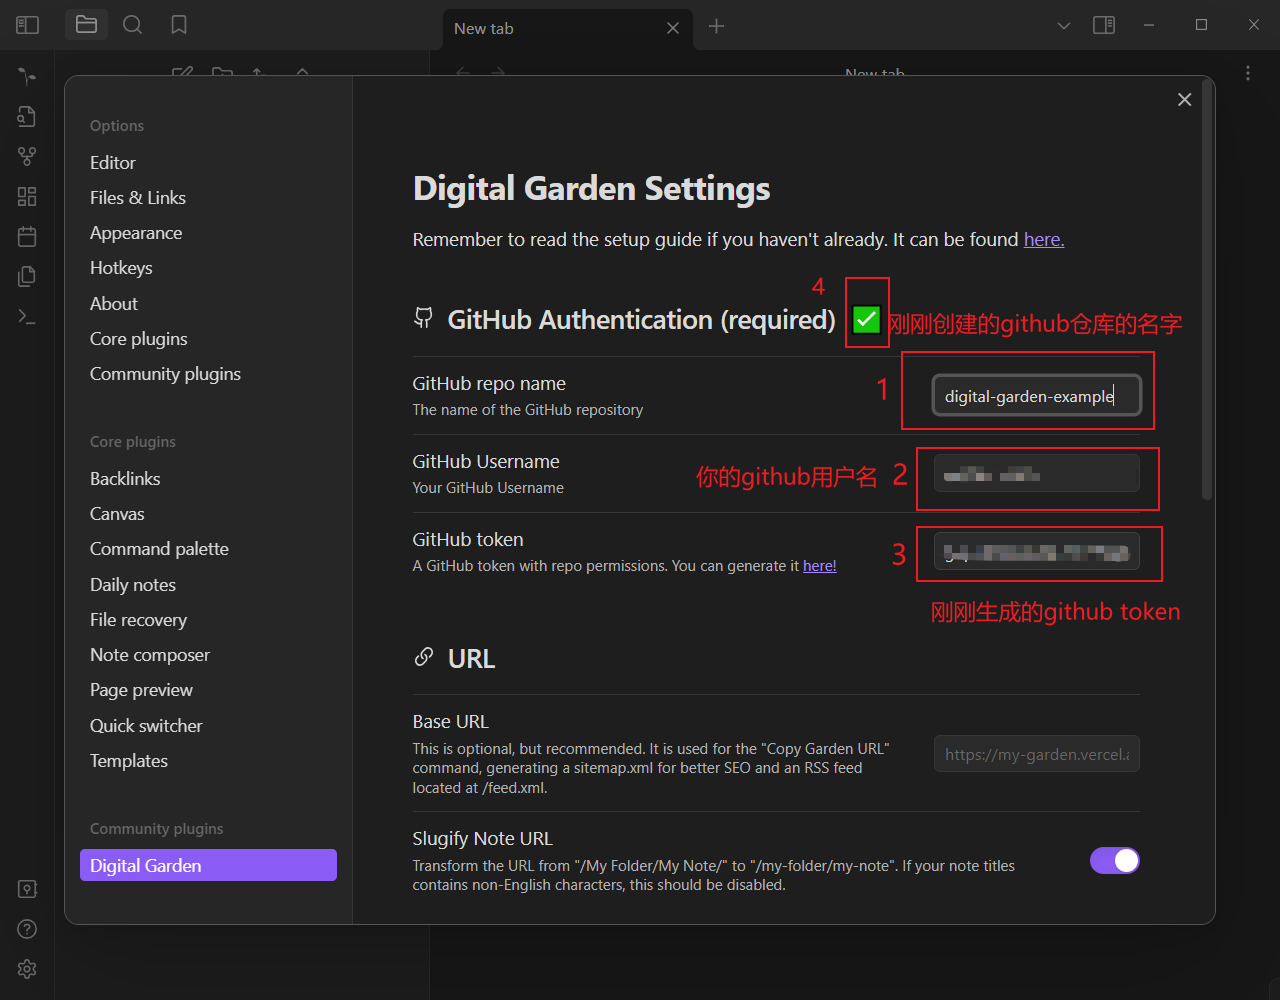
Task: Open the 'here.' setup guide link
Action: [1043, 239]
